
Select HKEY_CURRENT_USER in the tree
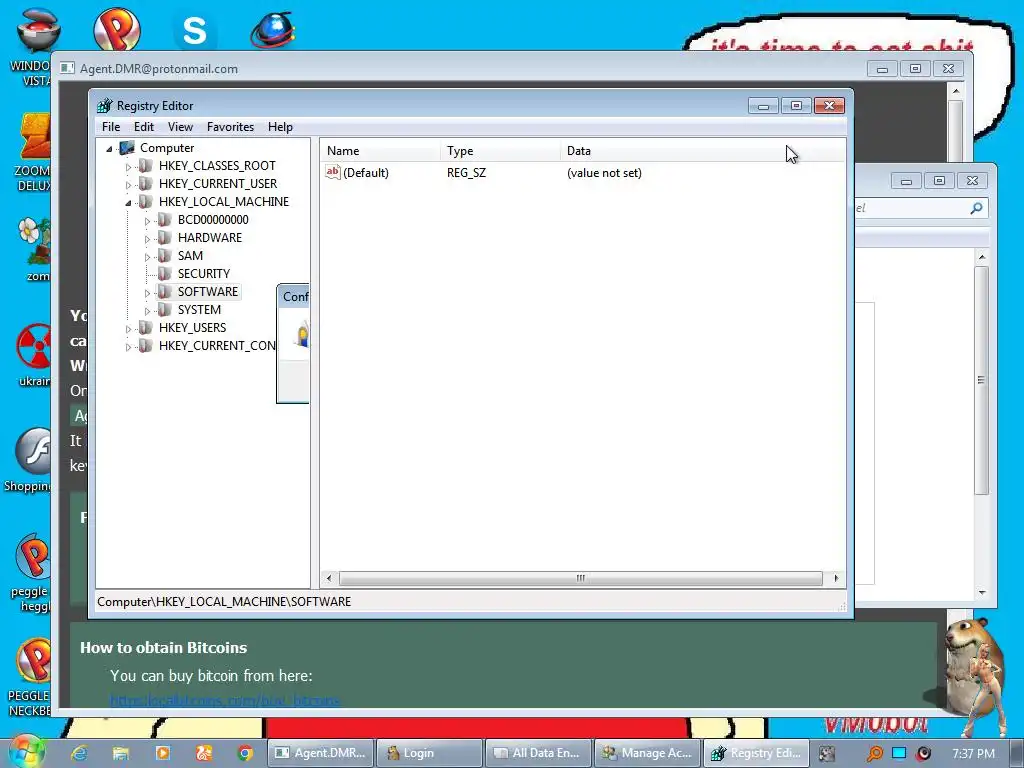(x=217, y=184)
